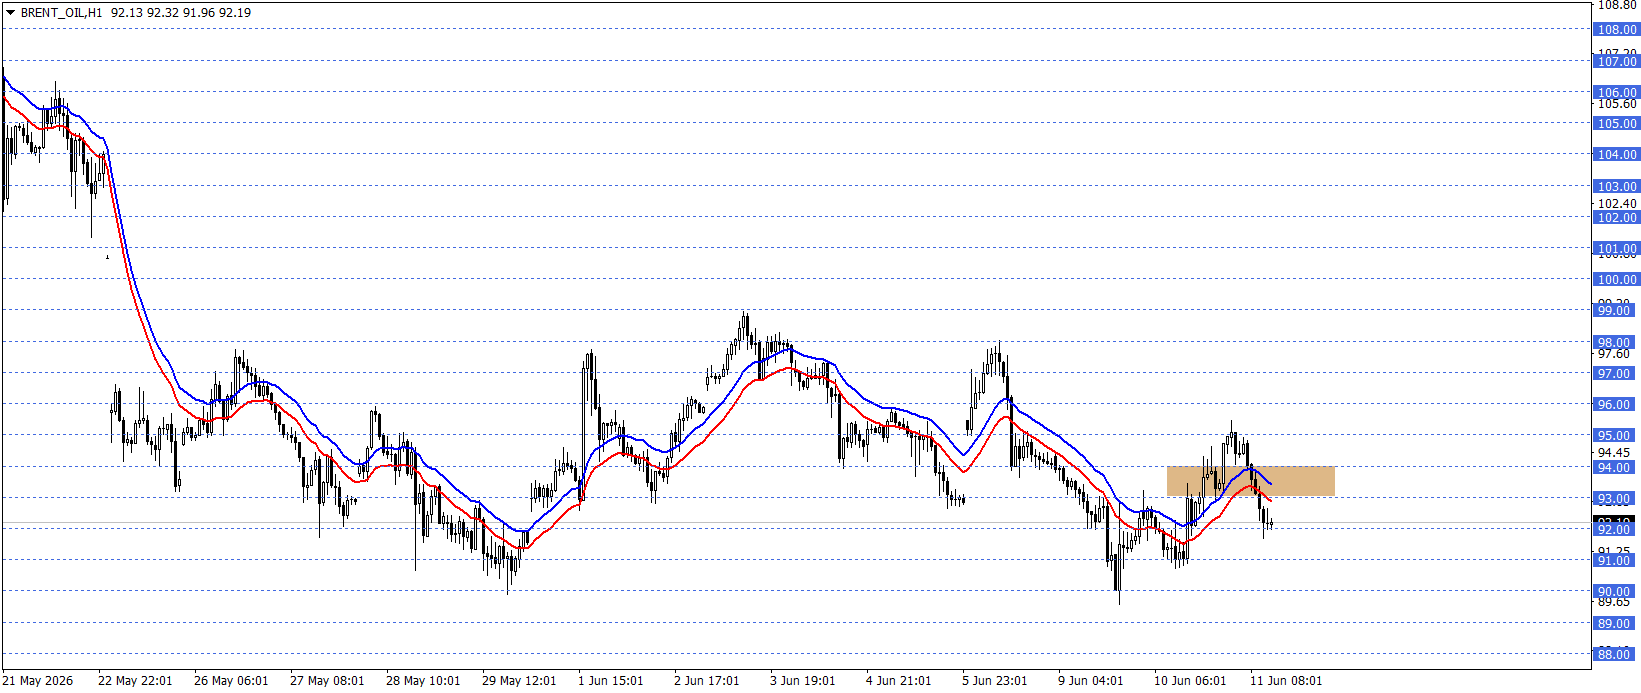Viewport: 1641px width, 693px height.
Task: Click the 28 May 10:01 time label
Action: (423, 681)
